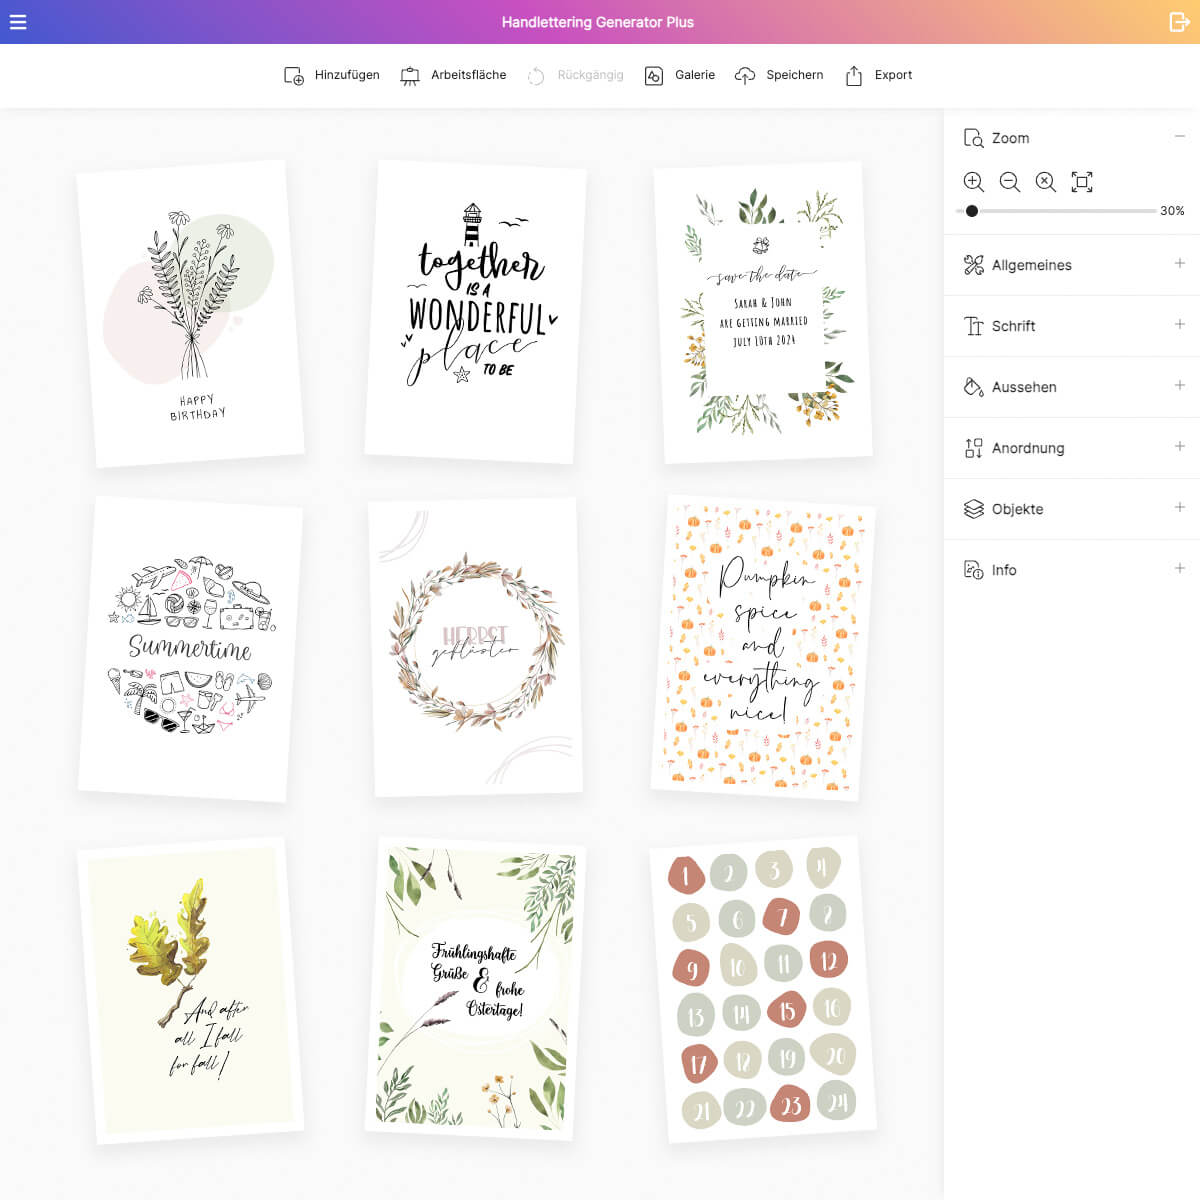Expand the Anordnung section
Viewport: 1200px width, 1200px height.
click(x=1180, y=446)
